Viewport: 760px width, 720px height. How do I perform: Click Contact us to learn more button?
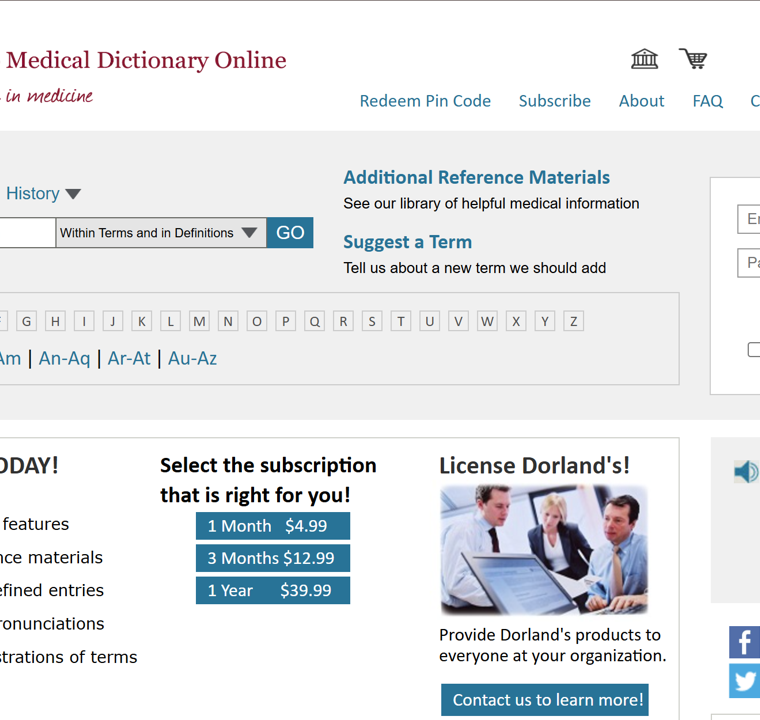coord(545,700)
